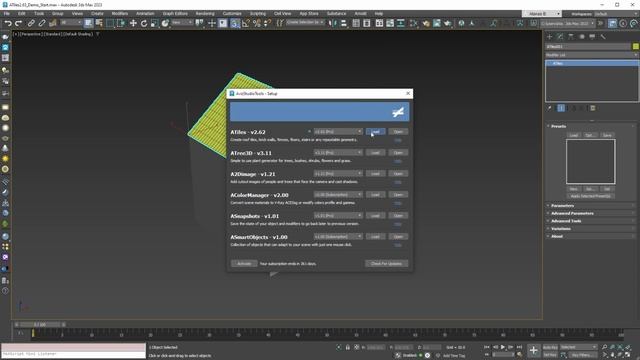Open the Customize menu

pos(232,13)
